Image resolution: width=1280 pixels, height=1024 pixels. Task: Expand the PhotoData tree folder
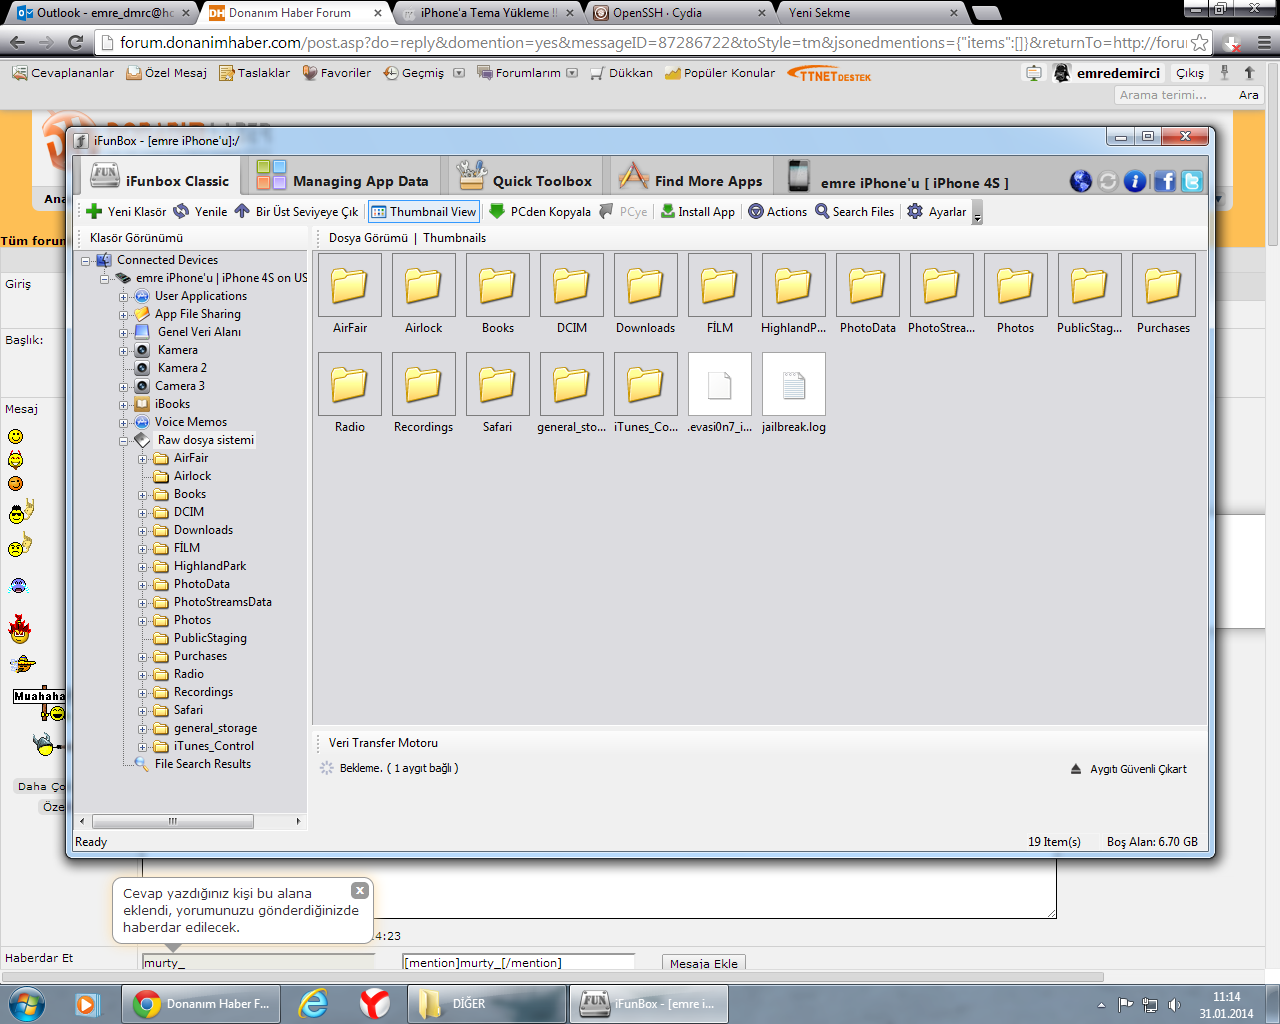(143, 585)
